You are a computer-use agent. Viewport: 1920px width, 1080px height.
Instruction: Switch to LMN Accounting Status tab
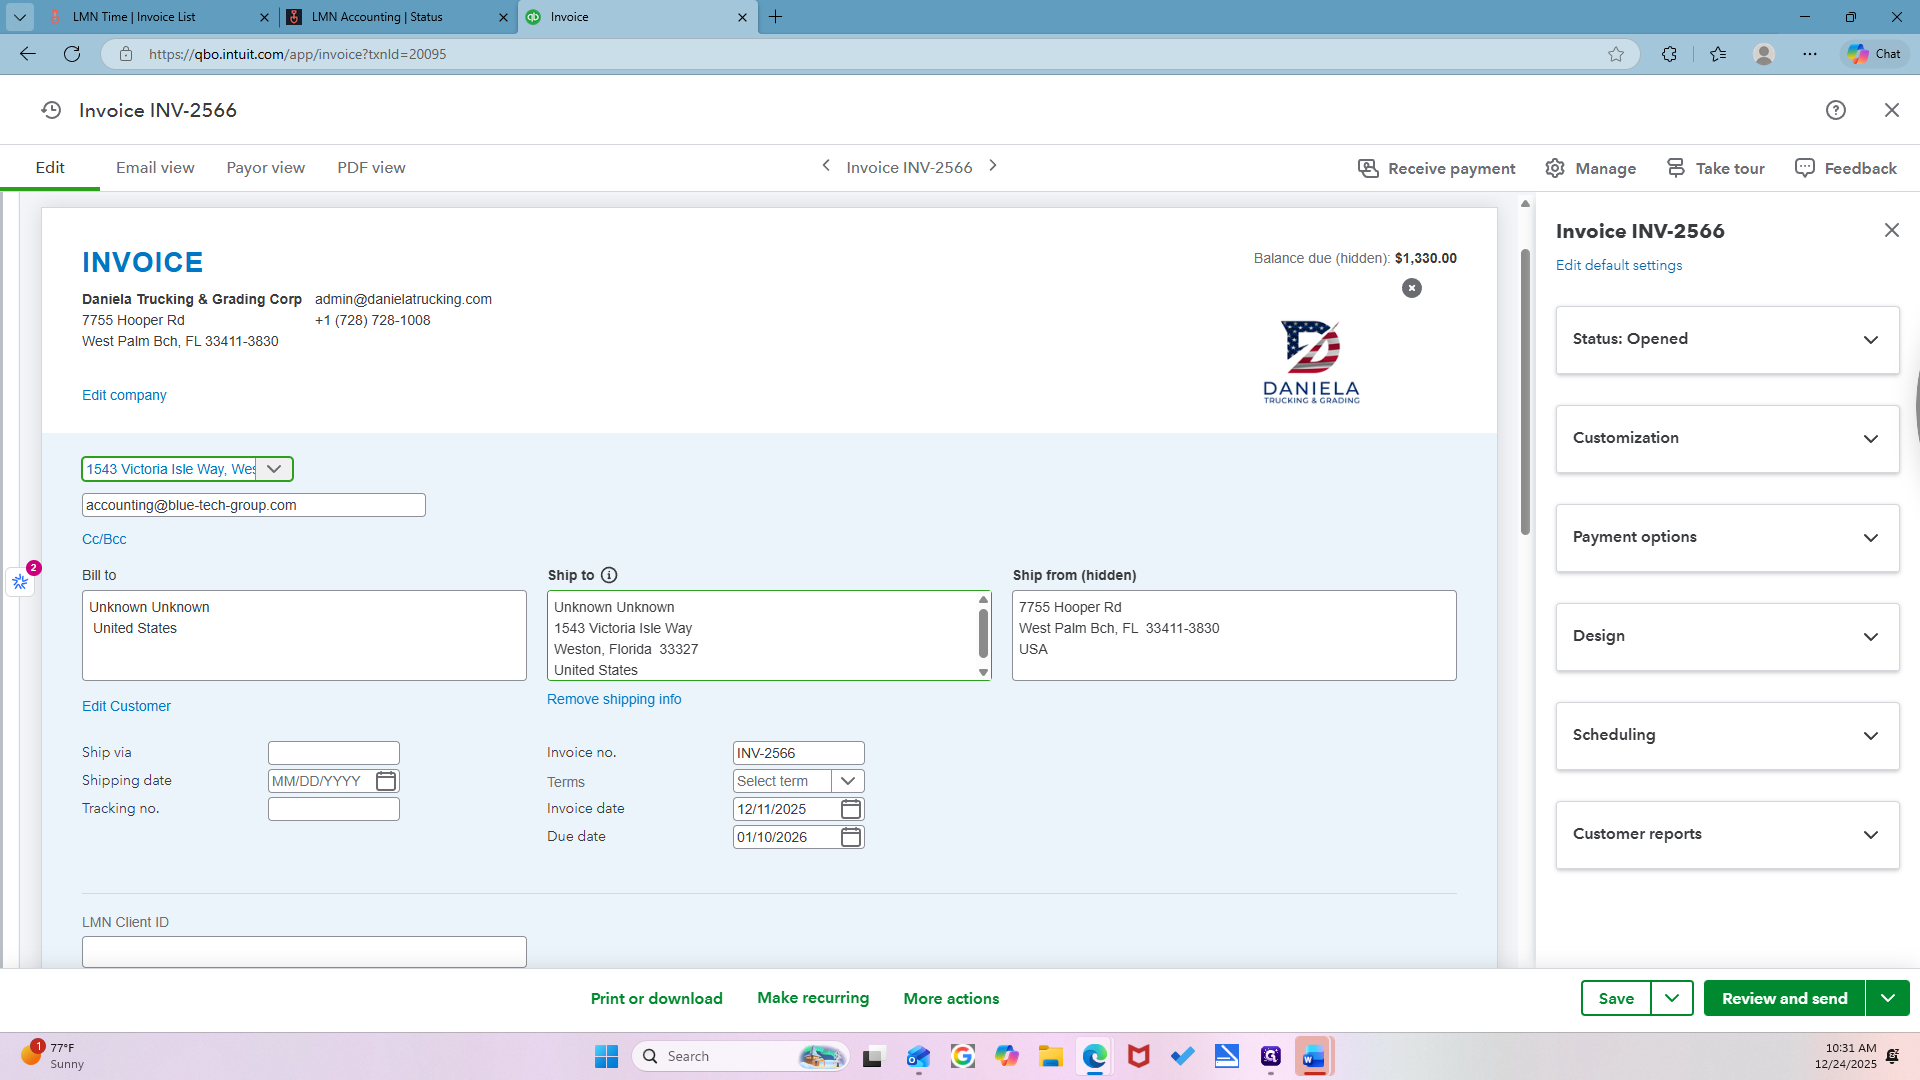pyautogui.click(x=397, y=17)
